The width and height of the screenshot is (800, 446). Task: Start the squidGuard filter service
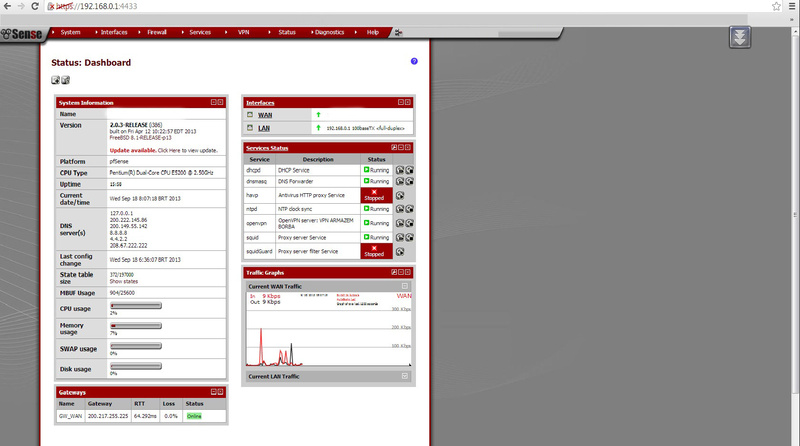(x=400, y=252)
